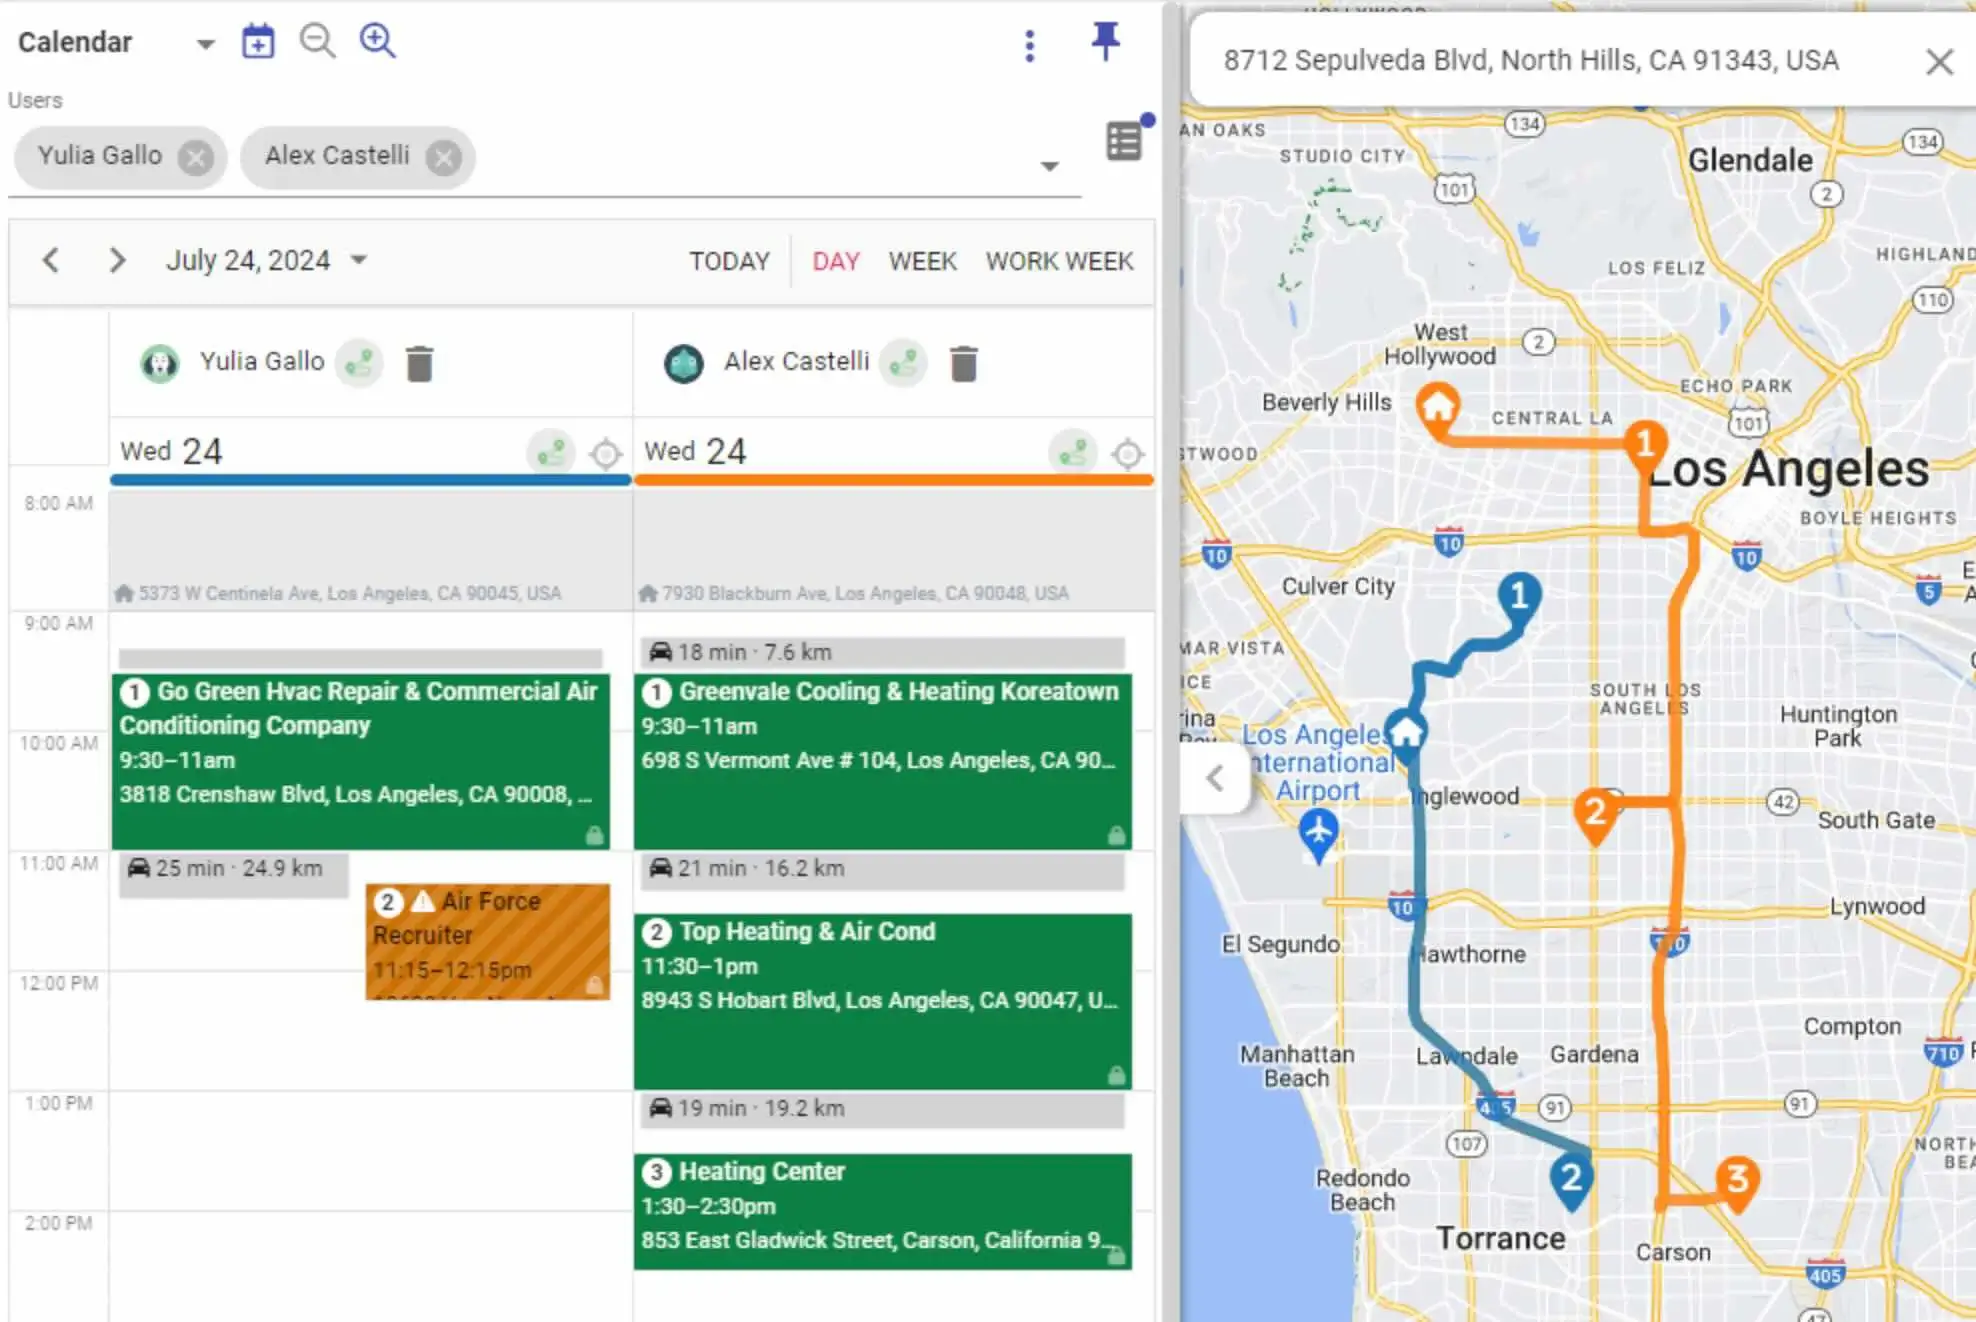1976x1322 pixels.
Task: Click the blue pin icon
Action: (x=1105, y=41)
